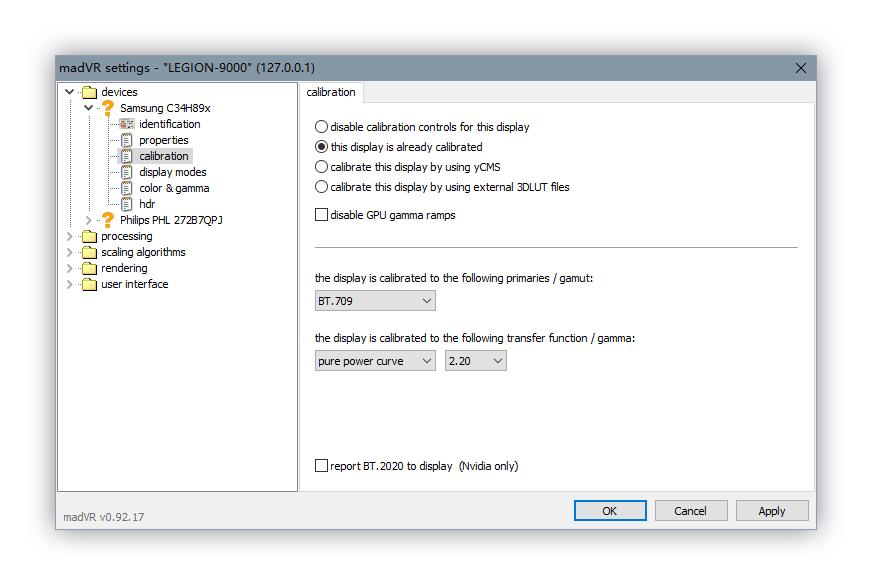This screenshot has height=585, width=872.
Task: Select the rendering label in the tree
Action: [124, 269]
